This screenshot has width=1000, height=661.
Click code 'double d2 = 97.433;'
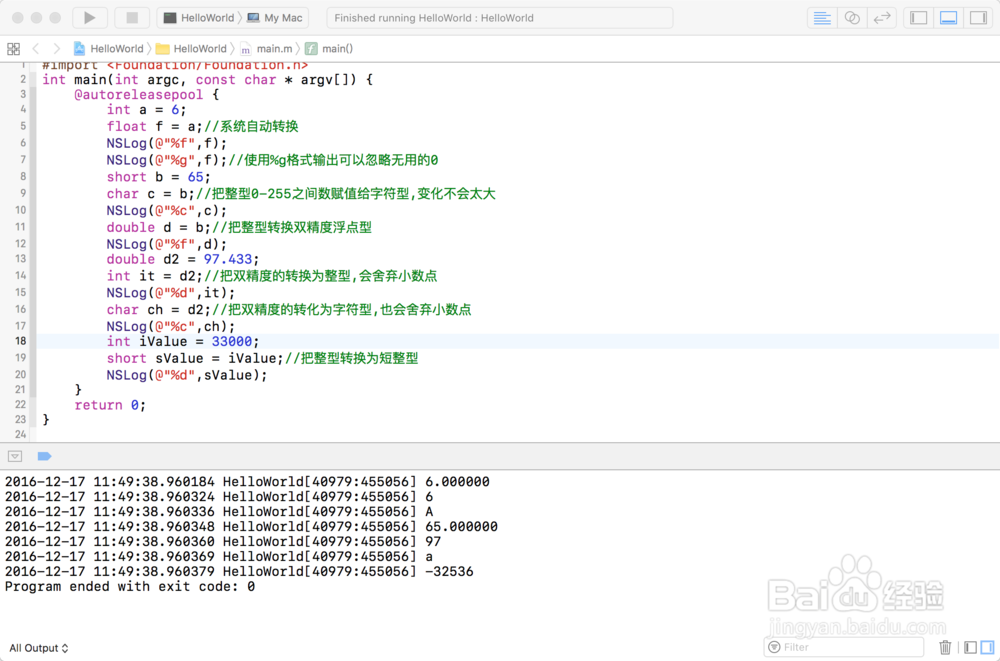183,259
